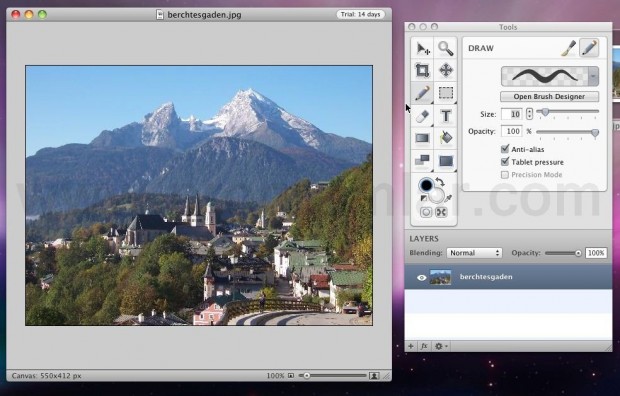This screenshot has width=620, height=396.
Task: Select the Pan tool with four arrows
Action: coord(446,70)
